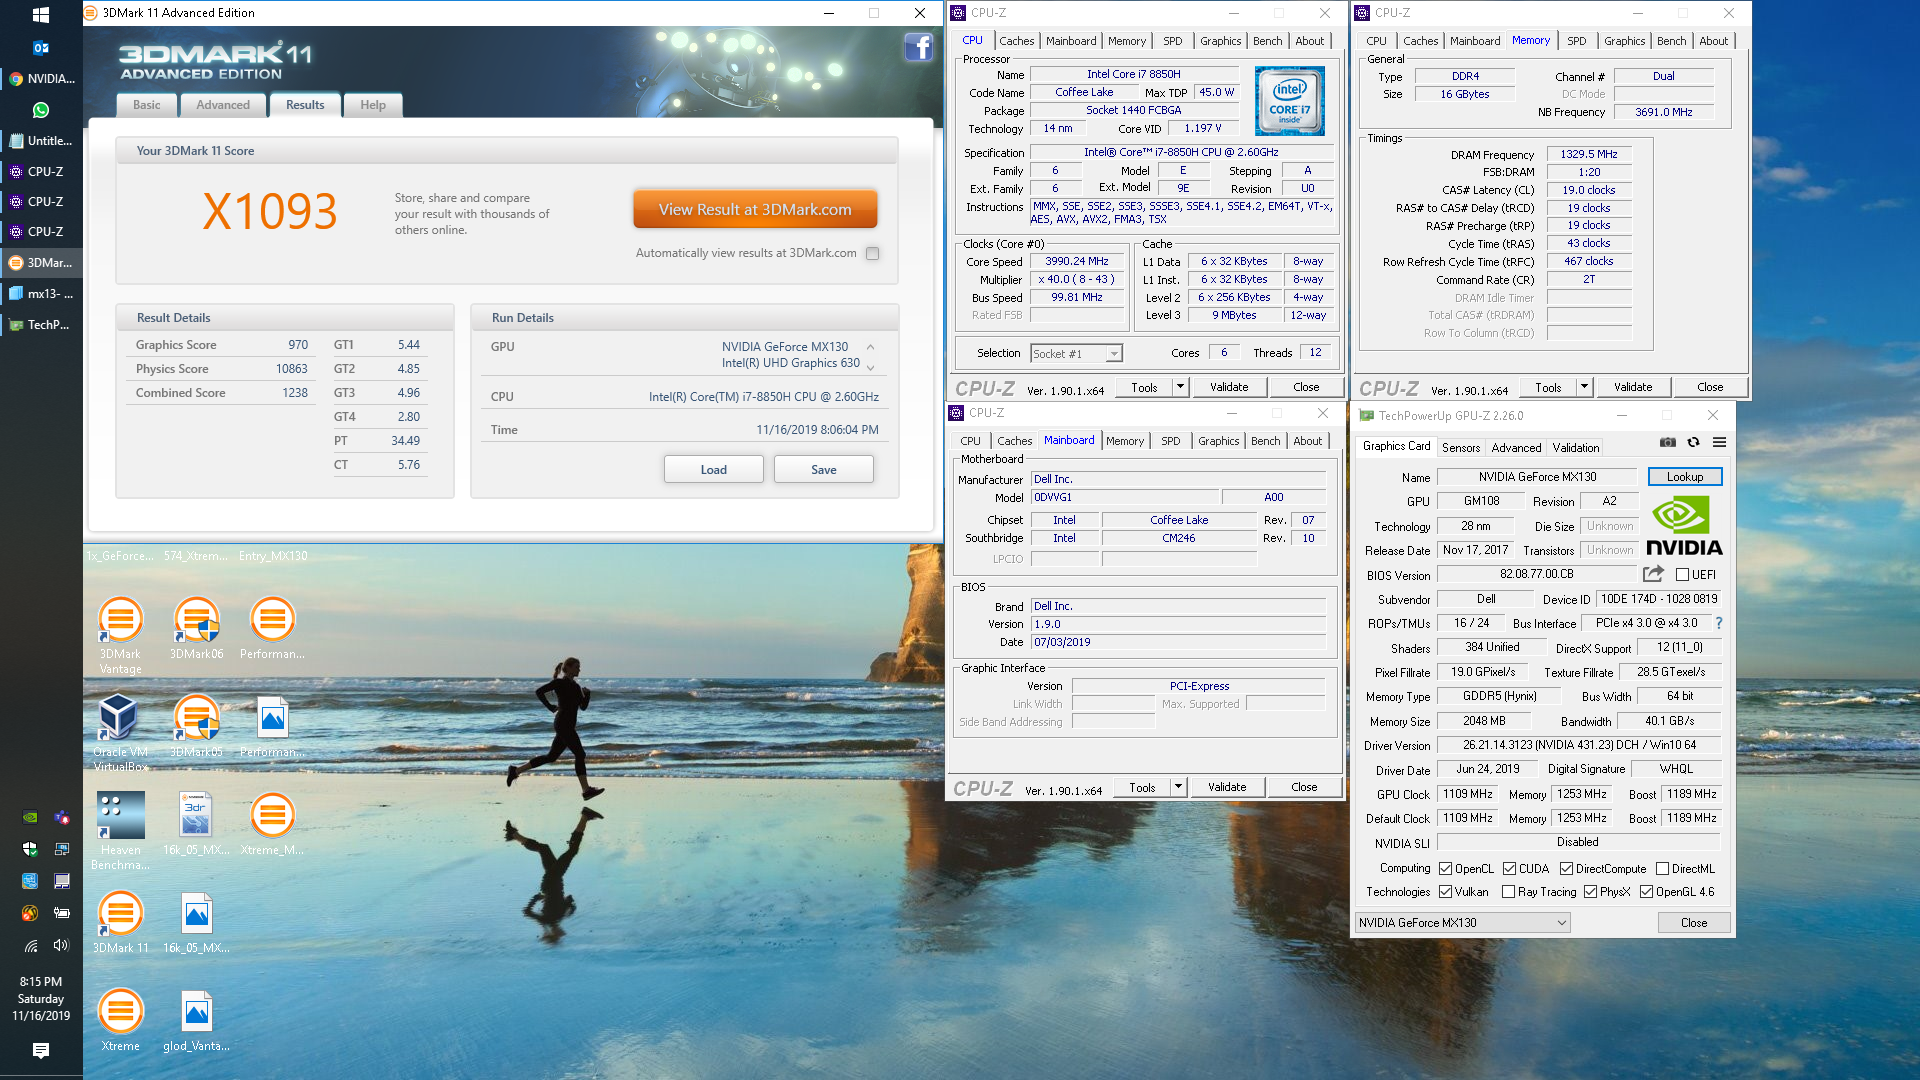This screenshot has height=1080, width=1920.
Task: Switch to the 3DMark Basic tab
Action: click(147, 105)
